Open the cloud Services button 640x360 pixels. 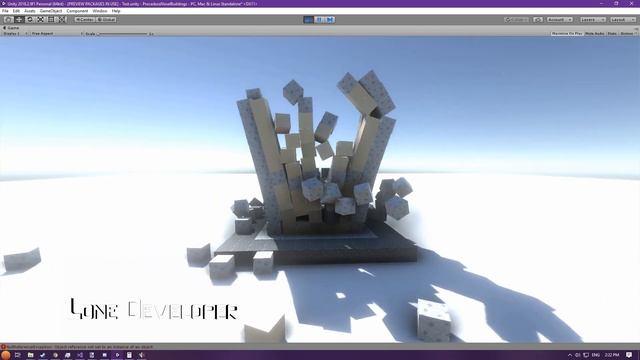(x=538, y=20)
